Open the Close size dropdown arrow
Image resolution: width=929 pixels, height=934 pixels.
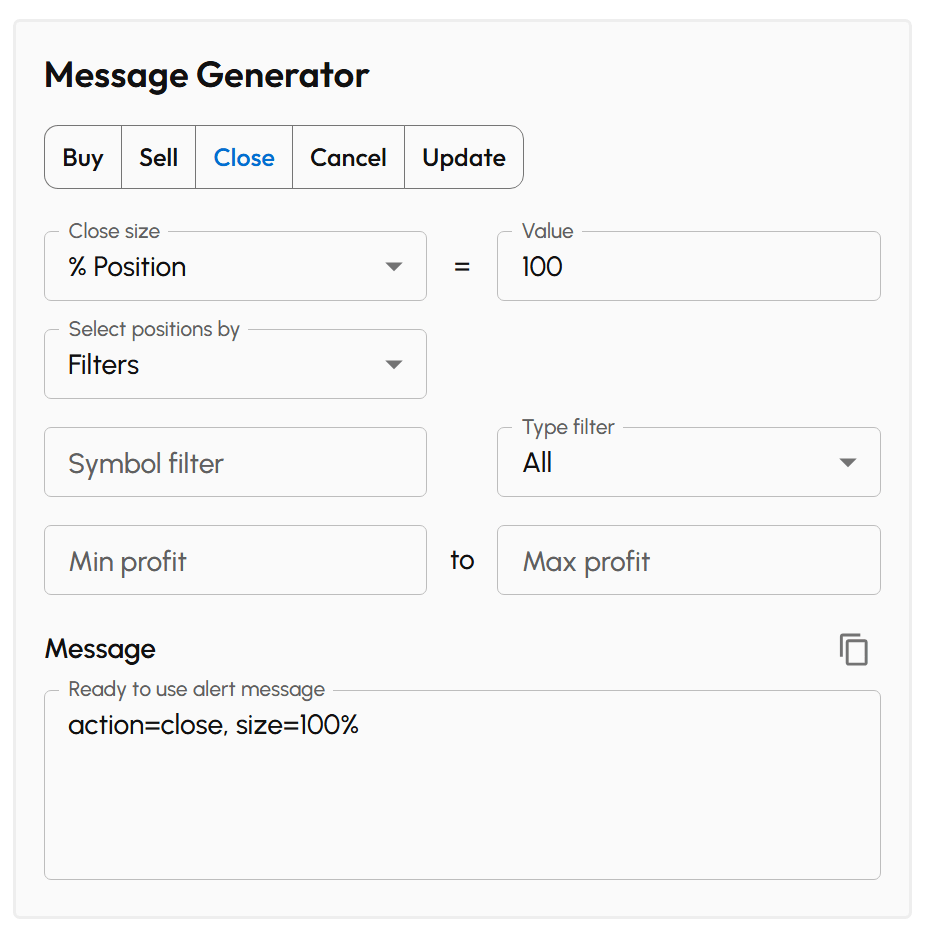[394, 266]
